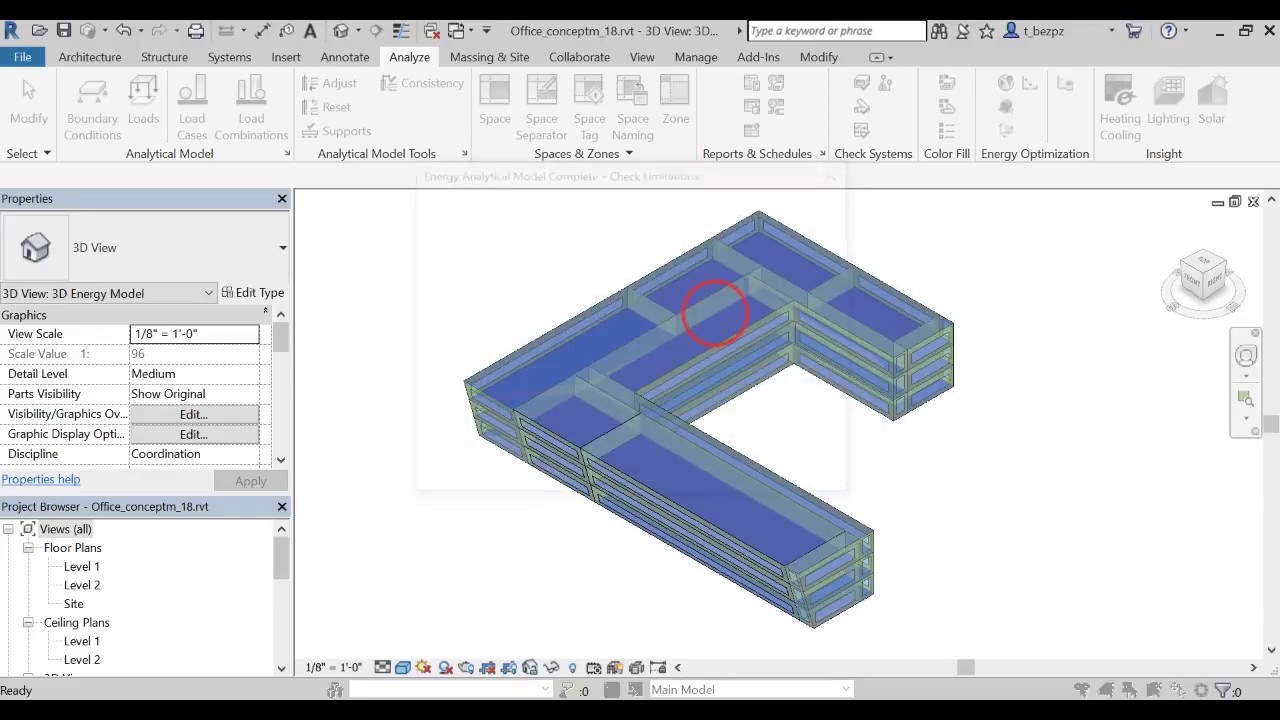The height and width of the screenshot is (720, 1280).
Task: Click the Properties panel vertical scrollbar
Action: click(x=281, y=387)
